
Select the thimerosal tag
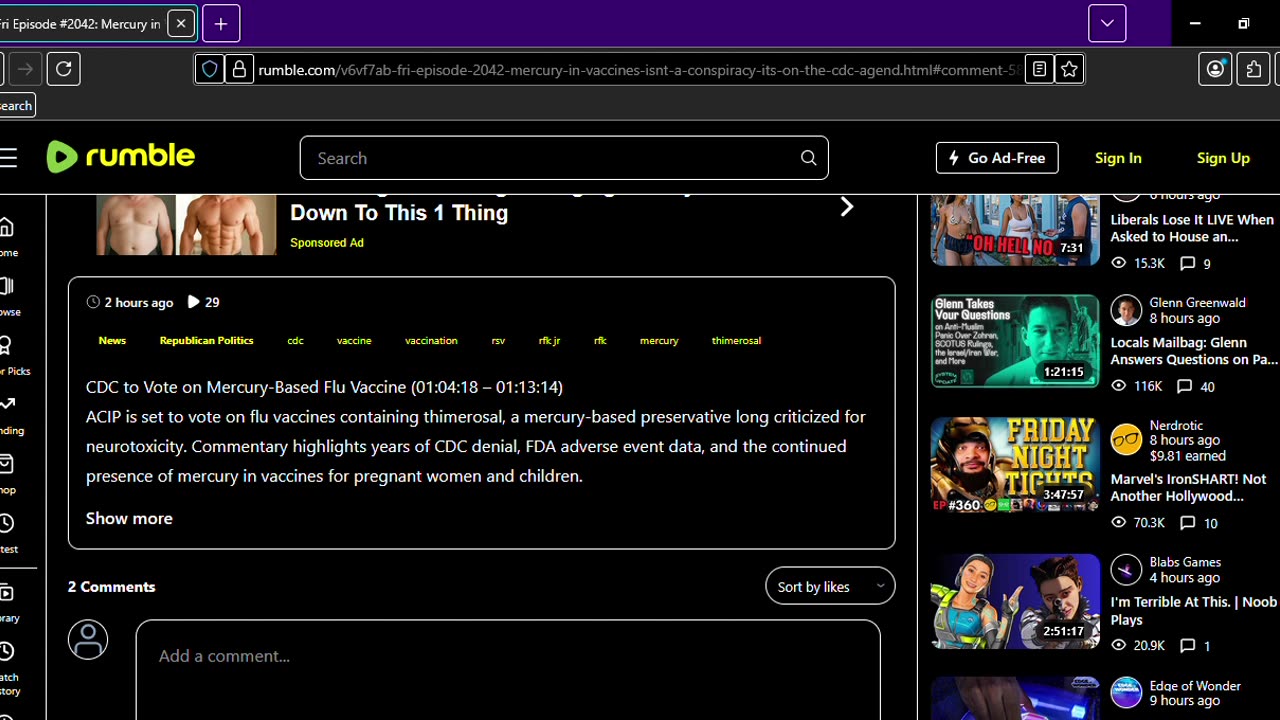pyautogui.click(x=736, y=340)
